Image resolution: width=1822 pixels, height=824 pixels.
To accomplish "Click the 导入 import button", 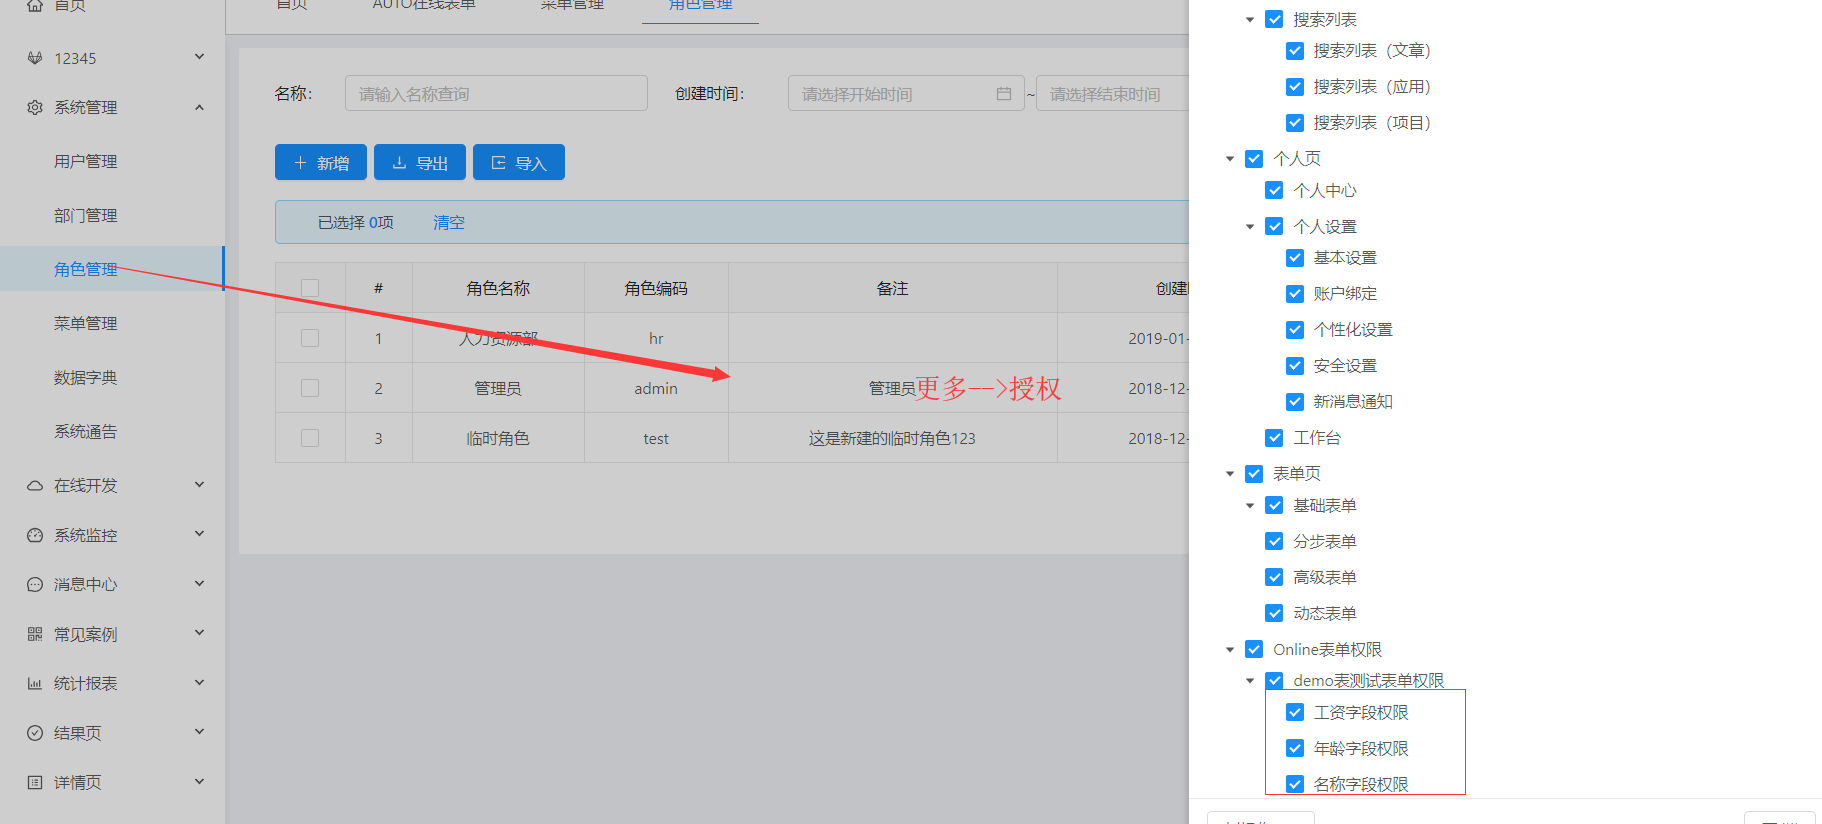I will coord(519,162).
